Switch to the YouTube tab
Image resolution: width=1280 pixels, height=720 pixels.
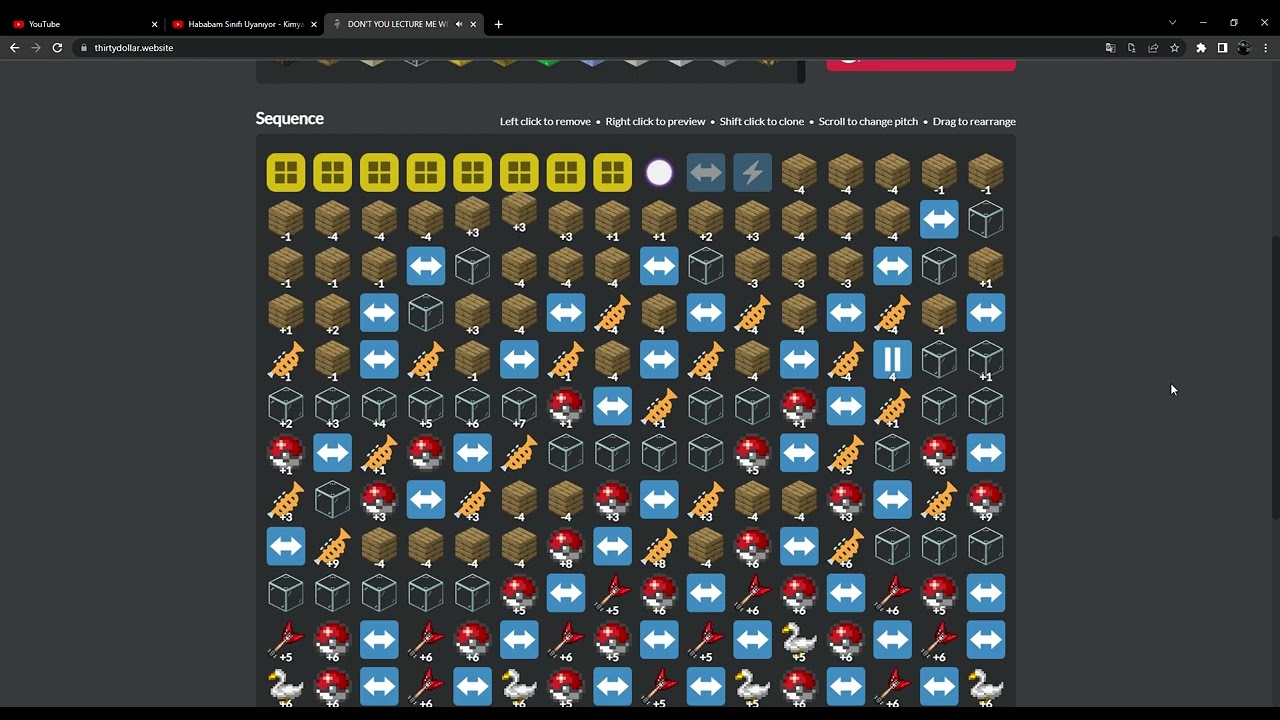click(85, 24)
